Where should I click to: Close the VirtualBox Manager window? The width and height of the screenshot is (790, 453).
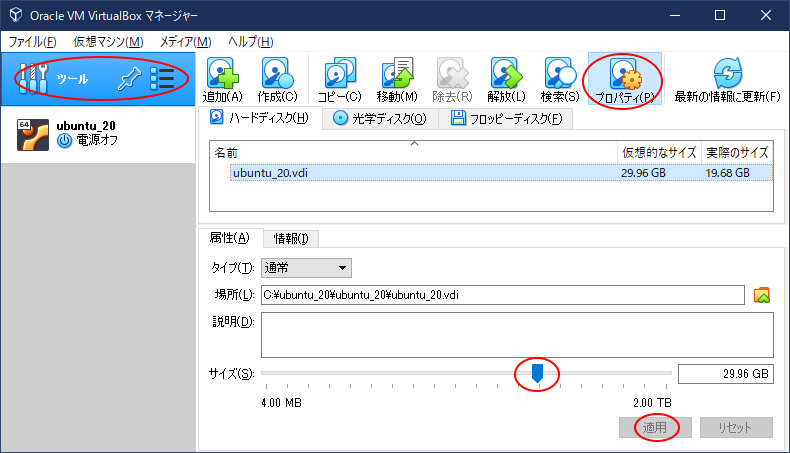[x=766, y=15]
